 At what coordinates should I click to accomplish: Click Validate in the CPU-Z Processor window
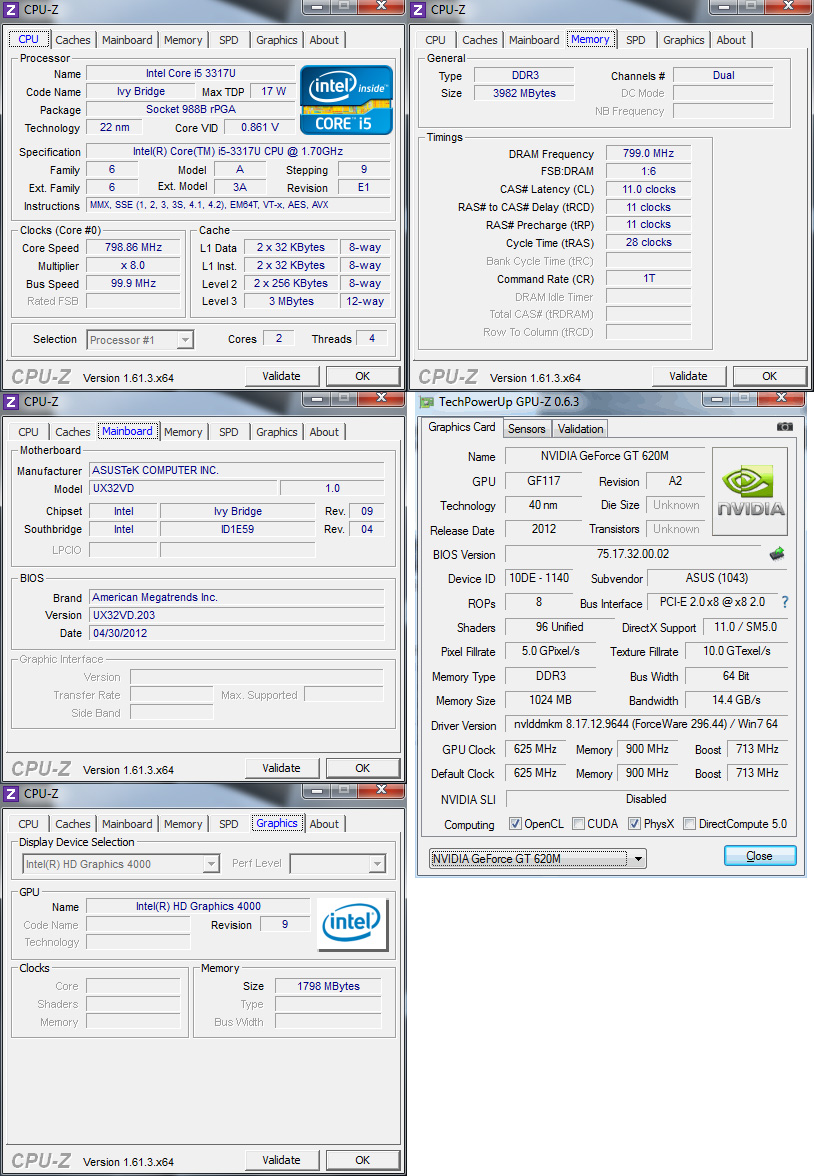coord(282,376)
